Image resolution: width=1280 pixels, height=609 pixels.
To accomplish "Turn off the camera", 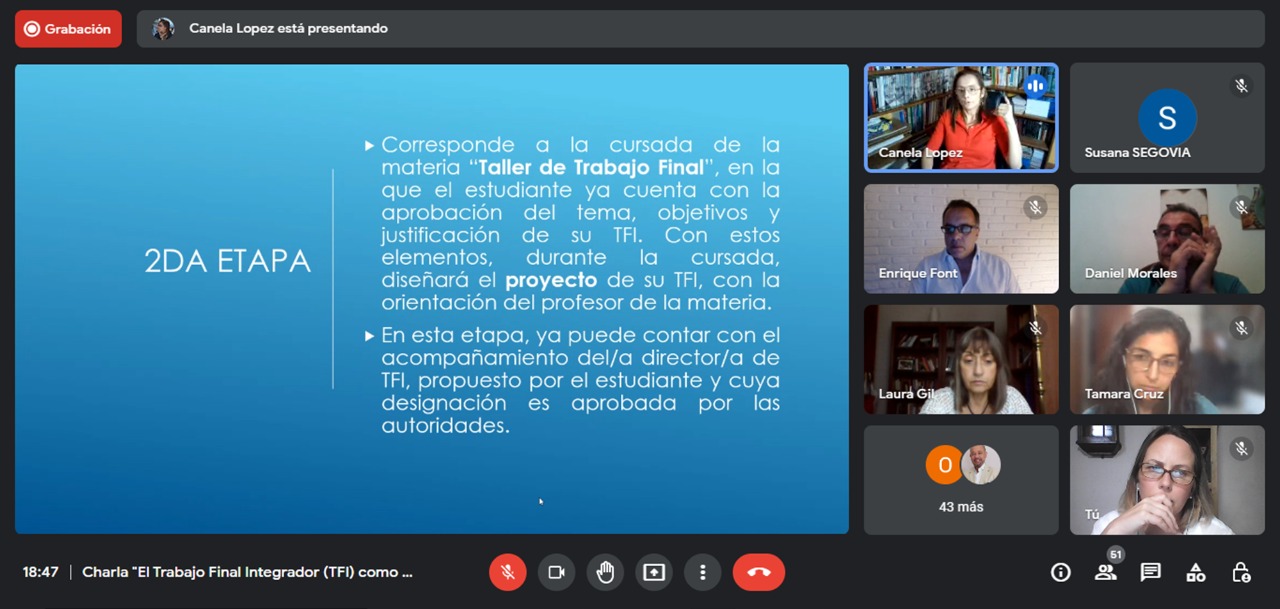I will (556, 572).
